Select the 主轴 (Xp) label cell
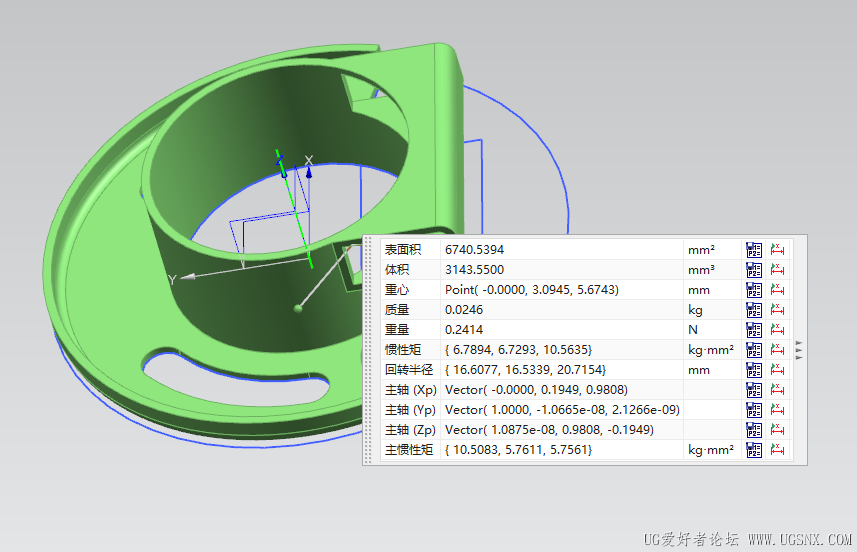The height and width of the screenshot is (552, 857). pyautogui.click(x=410, y=390)
